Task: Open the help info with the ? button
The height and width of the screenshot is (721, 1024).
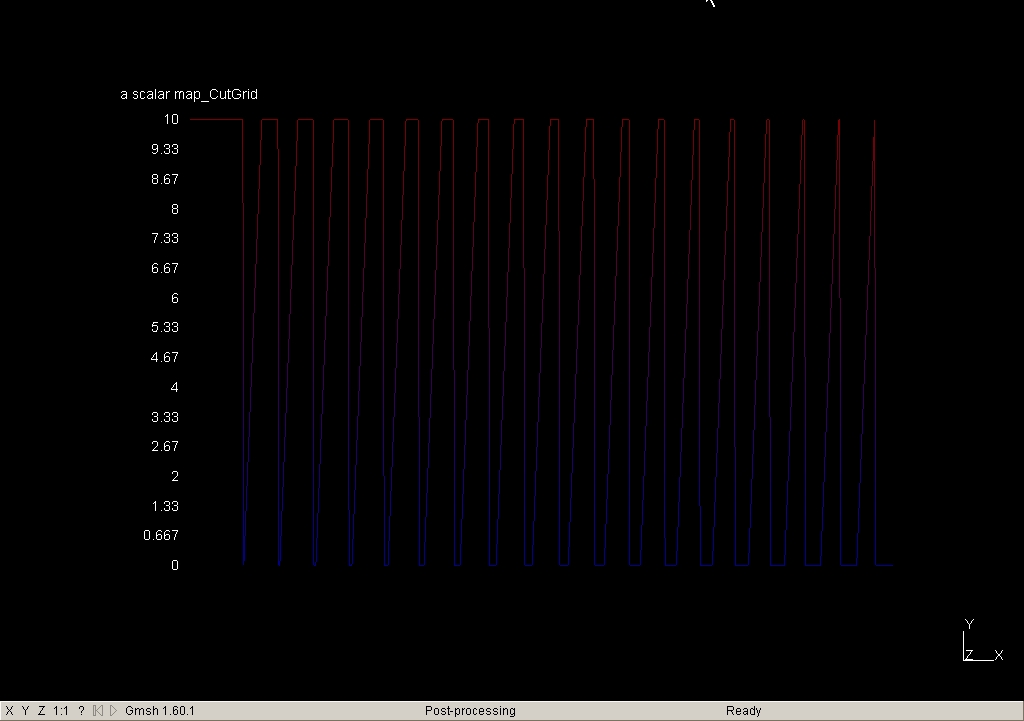Action: [81, 711]
